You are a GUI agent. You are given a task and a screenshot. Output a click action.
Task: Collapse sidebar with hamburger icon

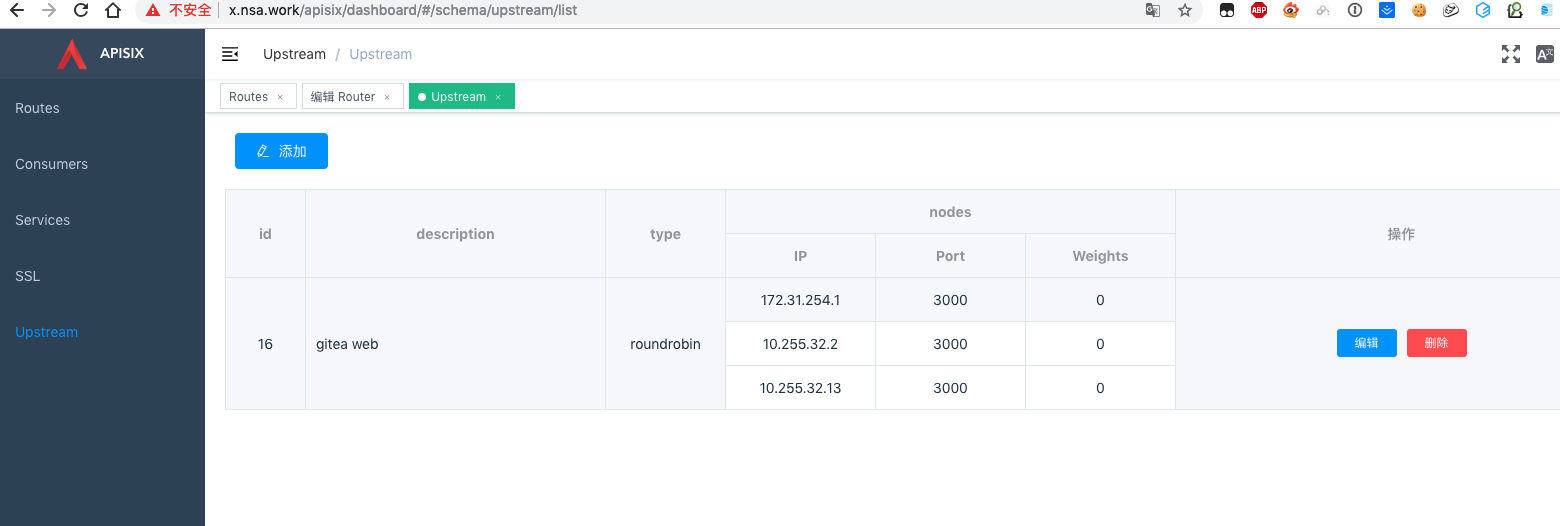point(230,54)
